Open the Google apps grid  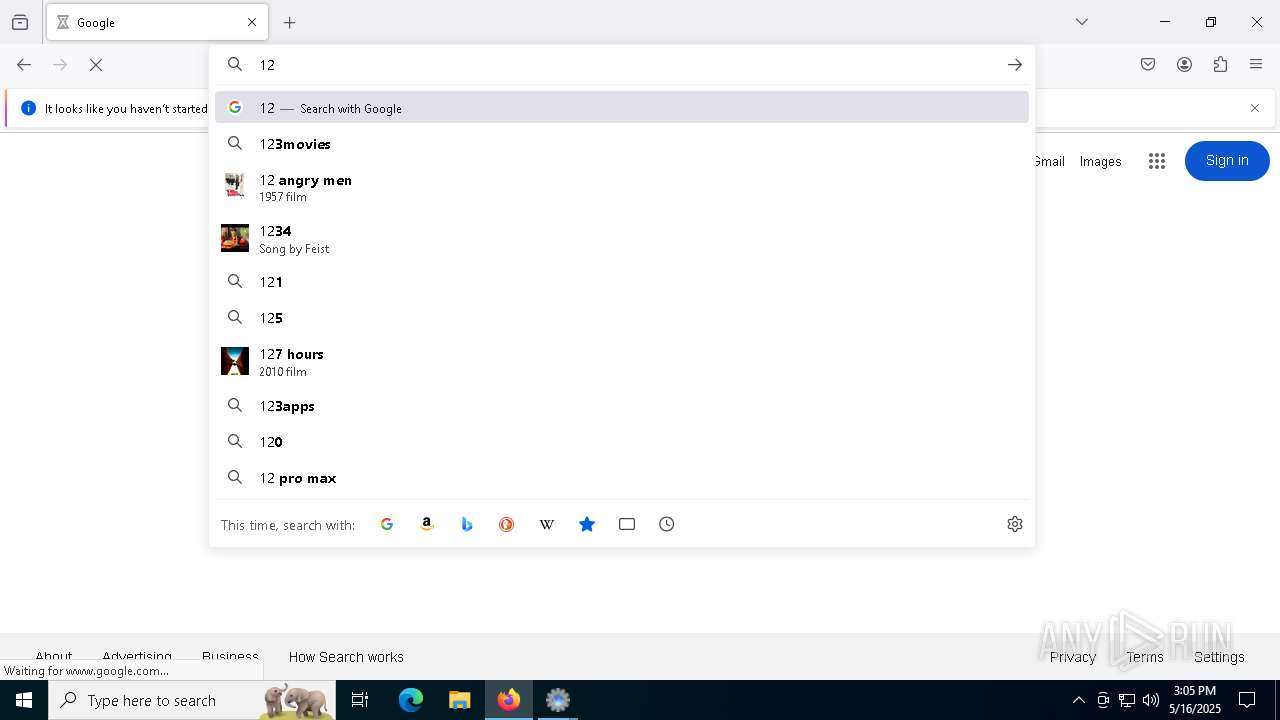(1157, 161)
